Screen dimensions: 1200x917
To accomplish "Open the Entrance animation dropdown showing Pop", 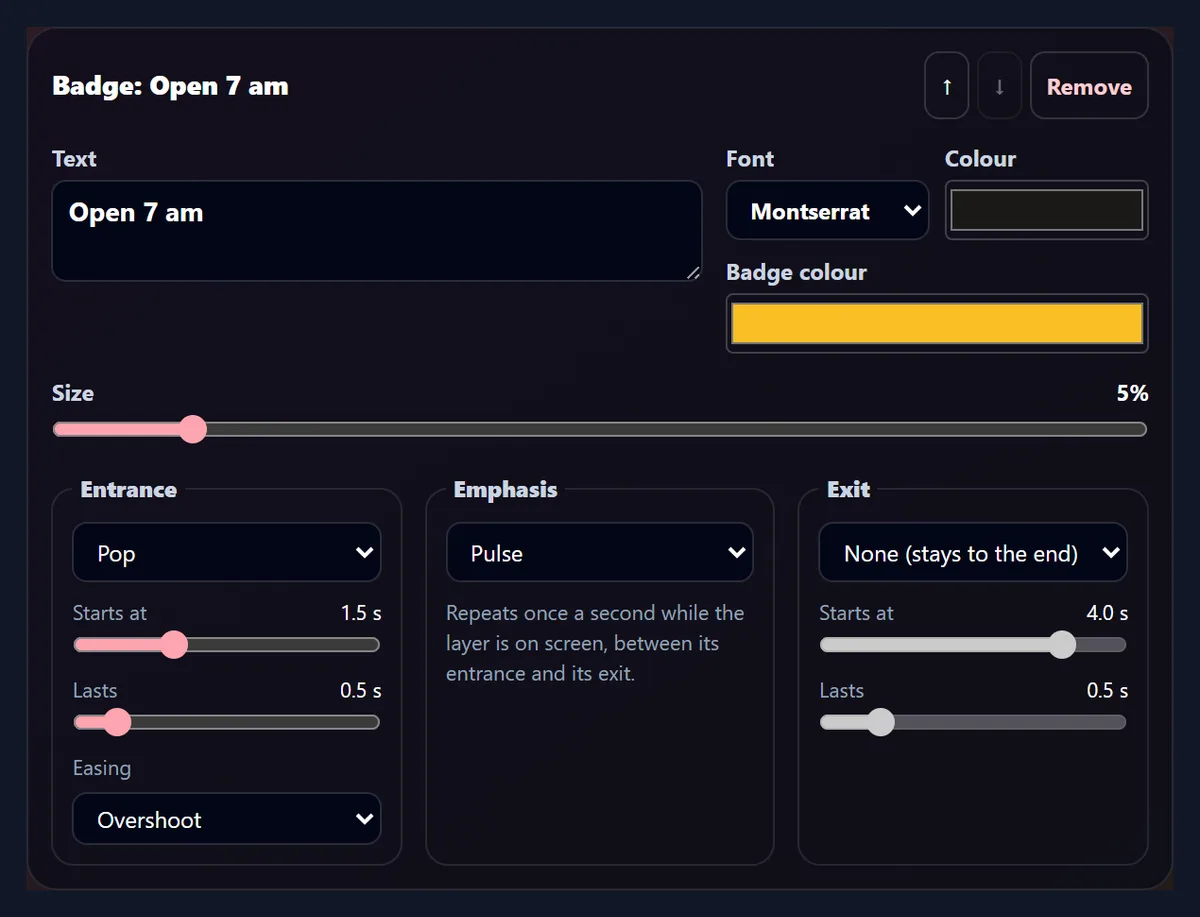I will 227,553.
